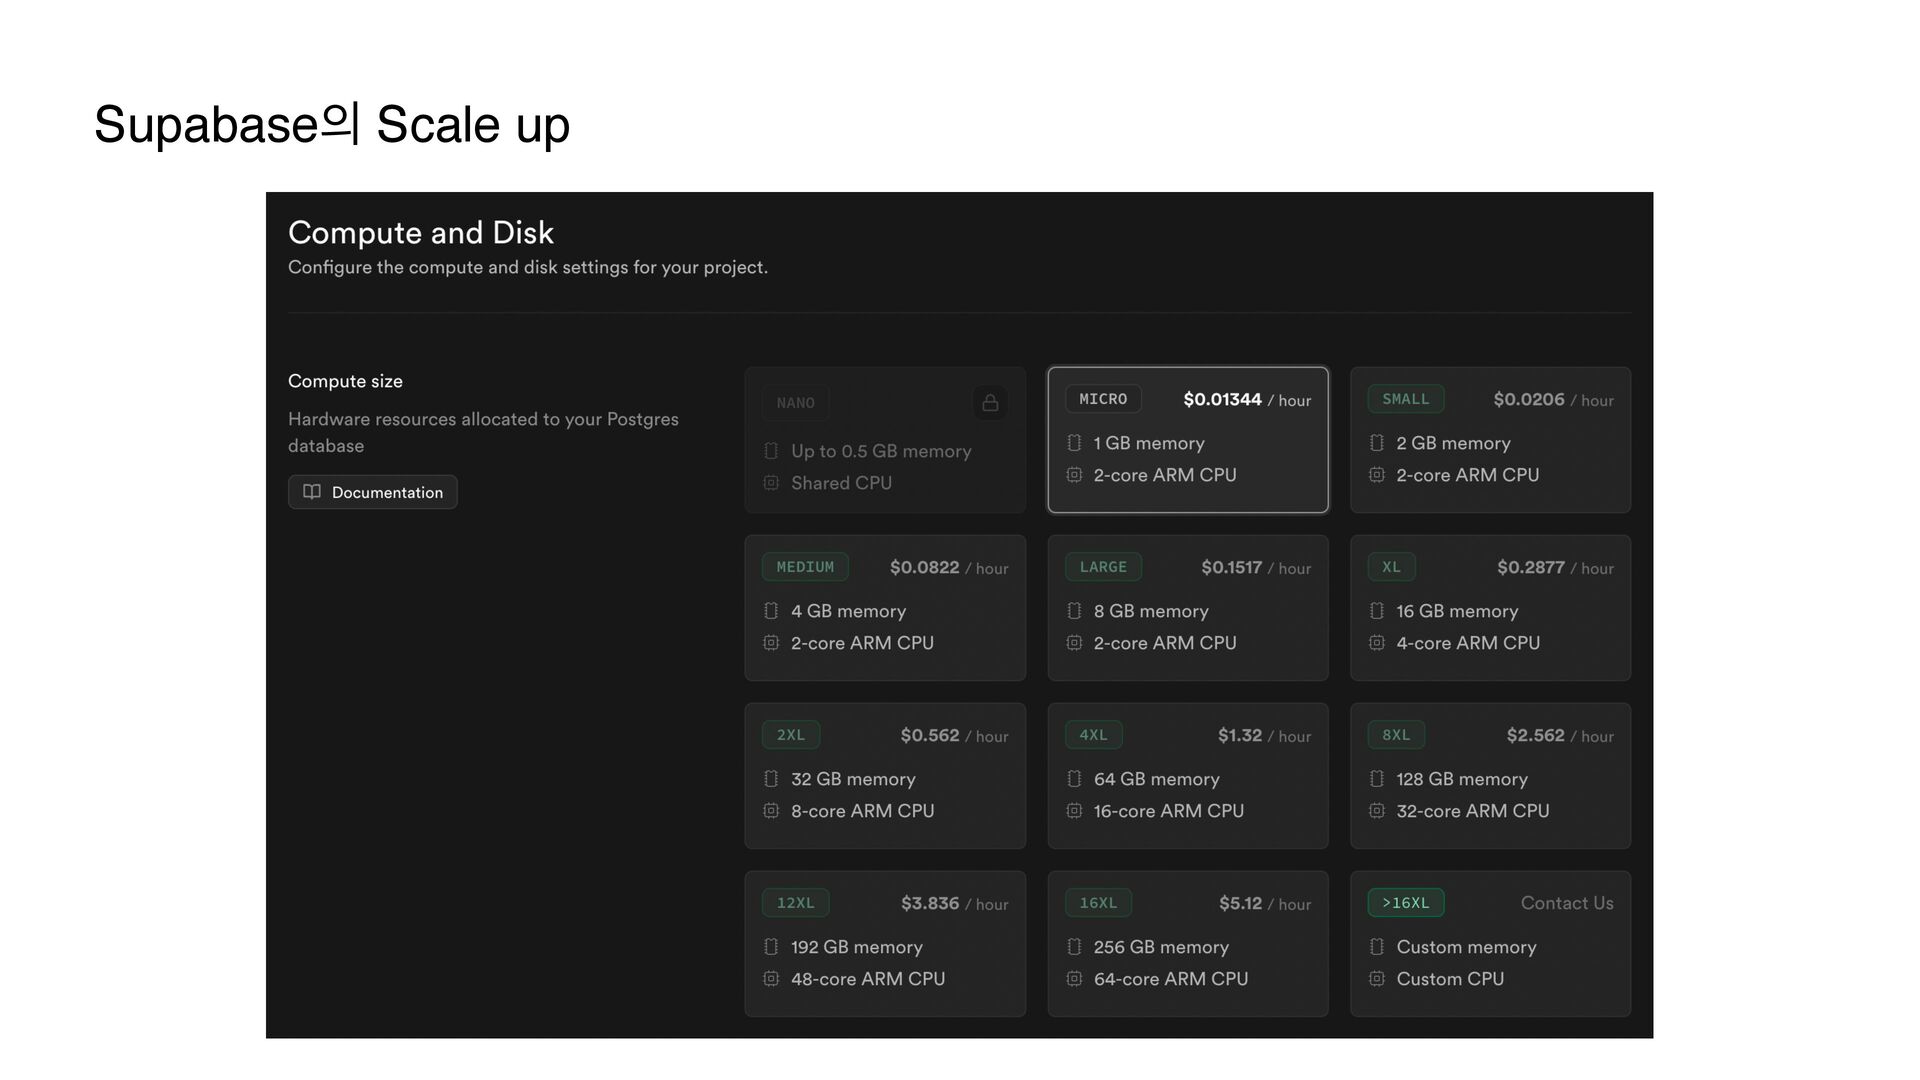Pick the 4XL compute size card

tap(1187, 776)
